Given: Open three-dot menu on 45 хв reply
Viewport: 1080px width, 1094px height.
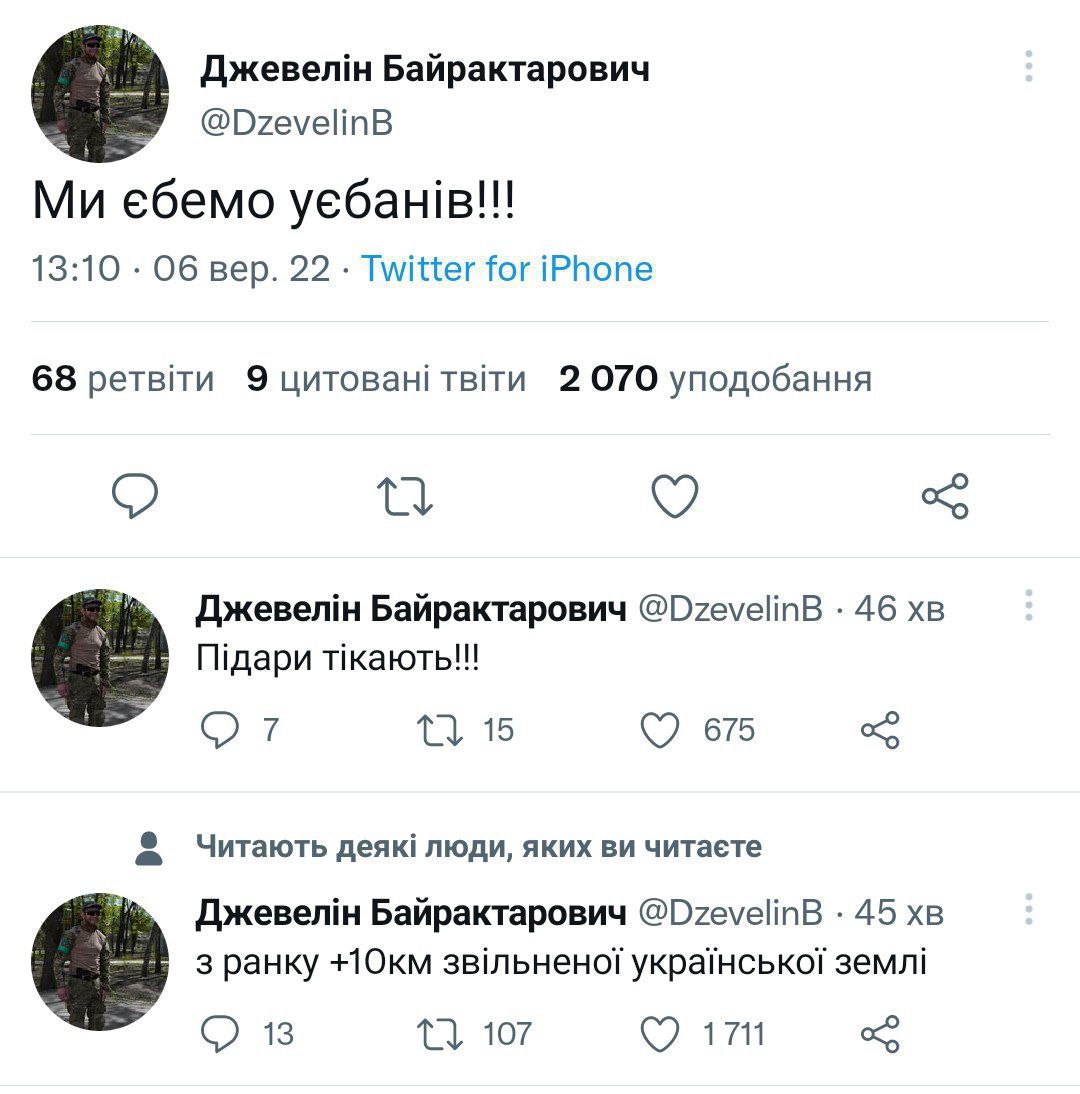Looking at the screenshot, I should pyautogui.click(x=1028, y=909).
